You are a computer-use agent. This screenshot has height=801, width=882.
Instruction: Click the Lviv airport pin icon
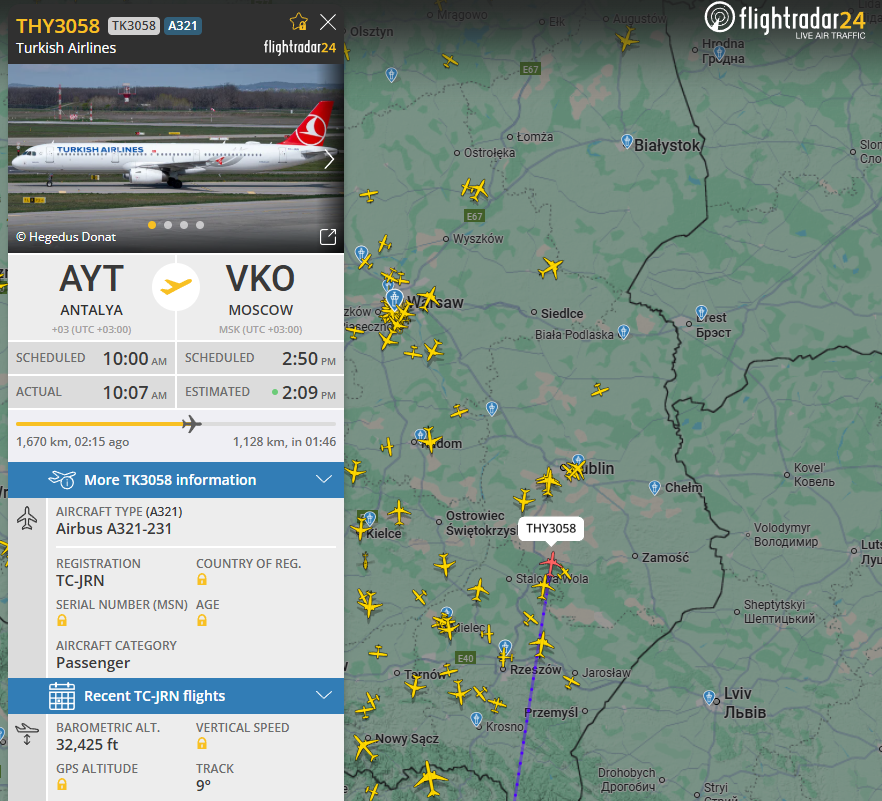coord(709,698)
